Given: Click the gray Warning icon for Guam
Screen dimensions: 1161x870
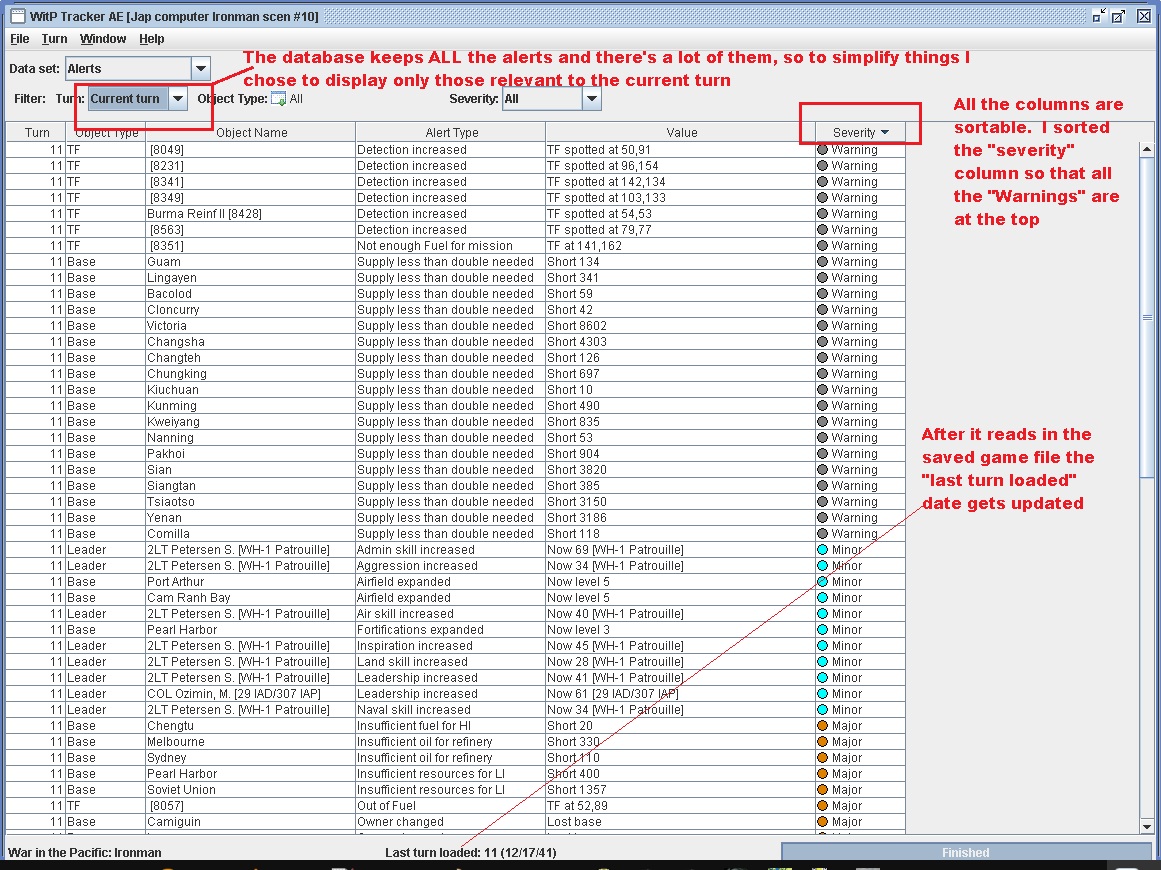Looking at the screenshot, I should coord(822,261).
